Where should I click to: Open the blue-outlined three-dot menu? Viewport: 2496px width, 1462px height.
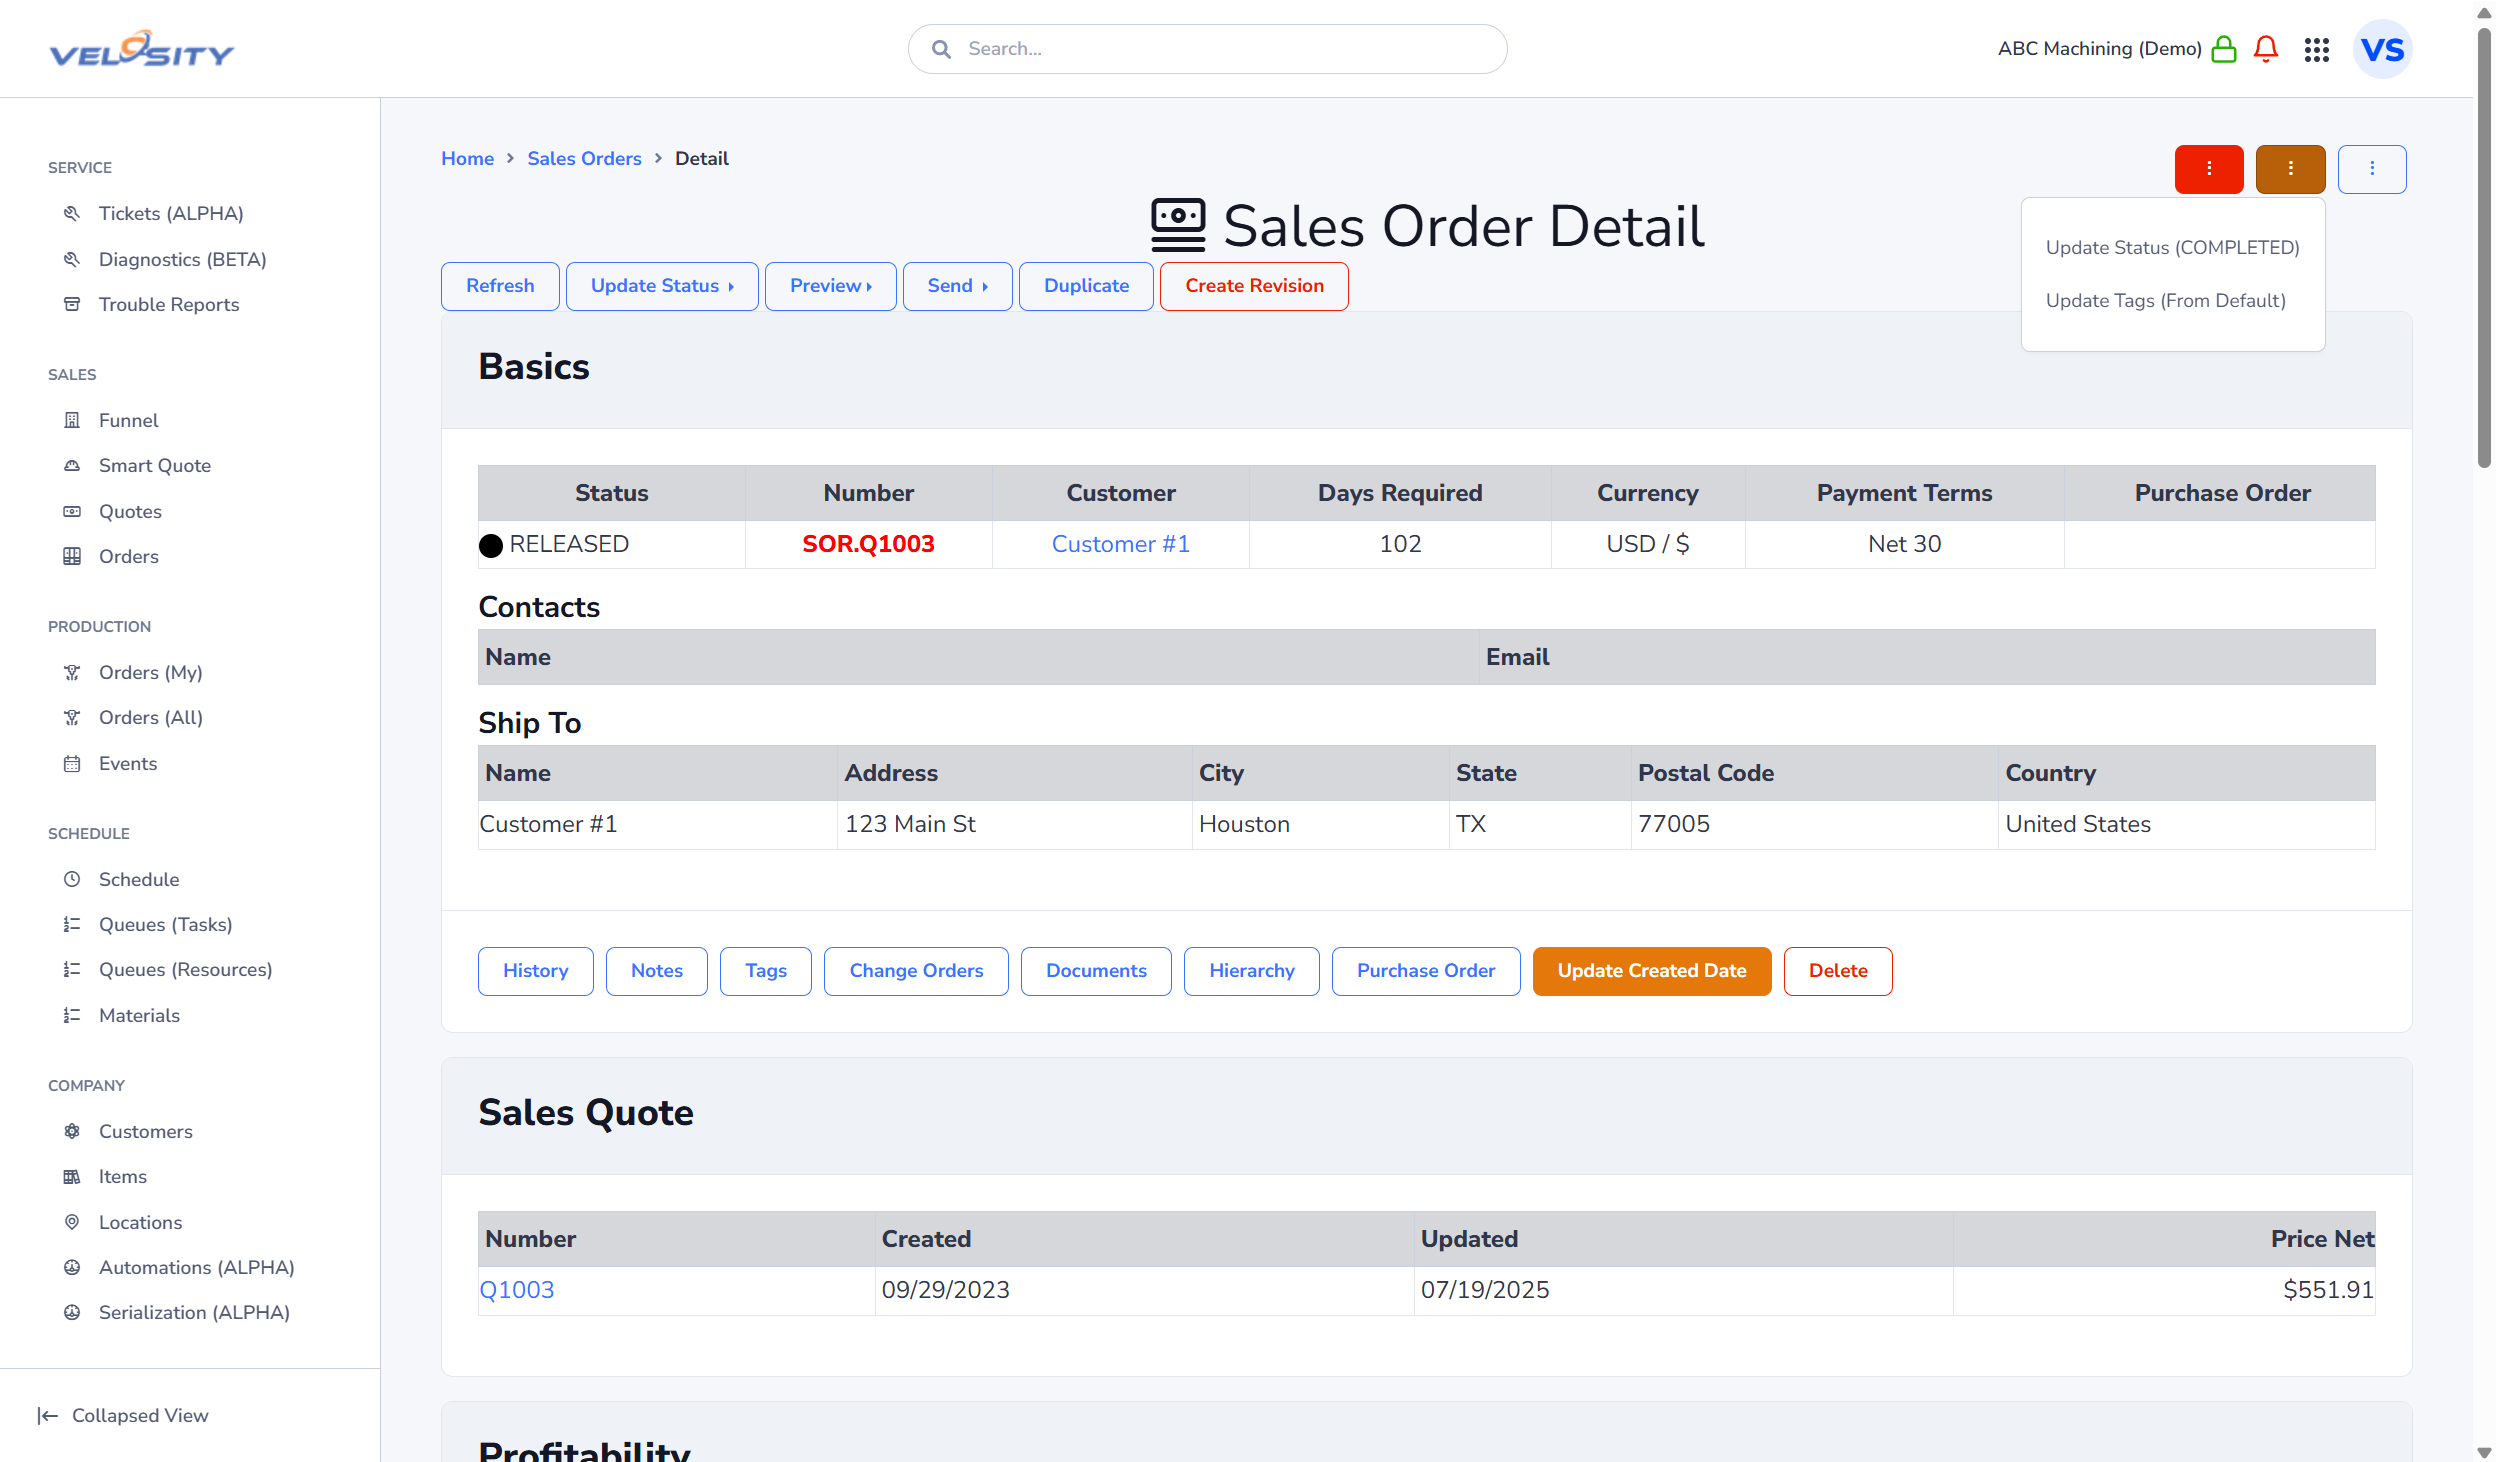(x=2371, y=169)
